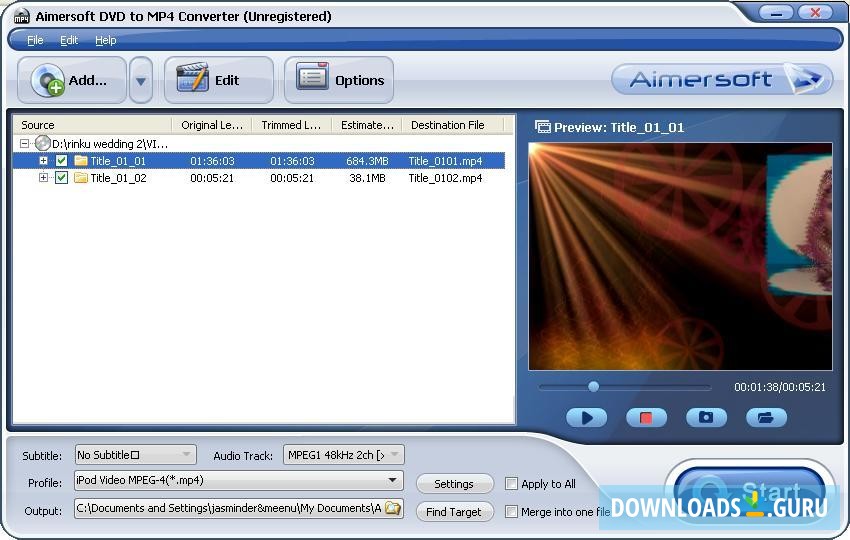Uncheck the Title_01_02 checkbox
Viewport: 850px width, 540px height.
click(61, 178)
